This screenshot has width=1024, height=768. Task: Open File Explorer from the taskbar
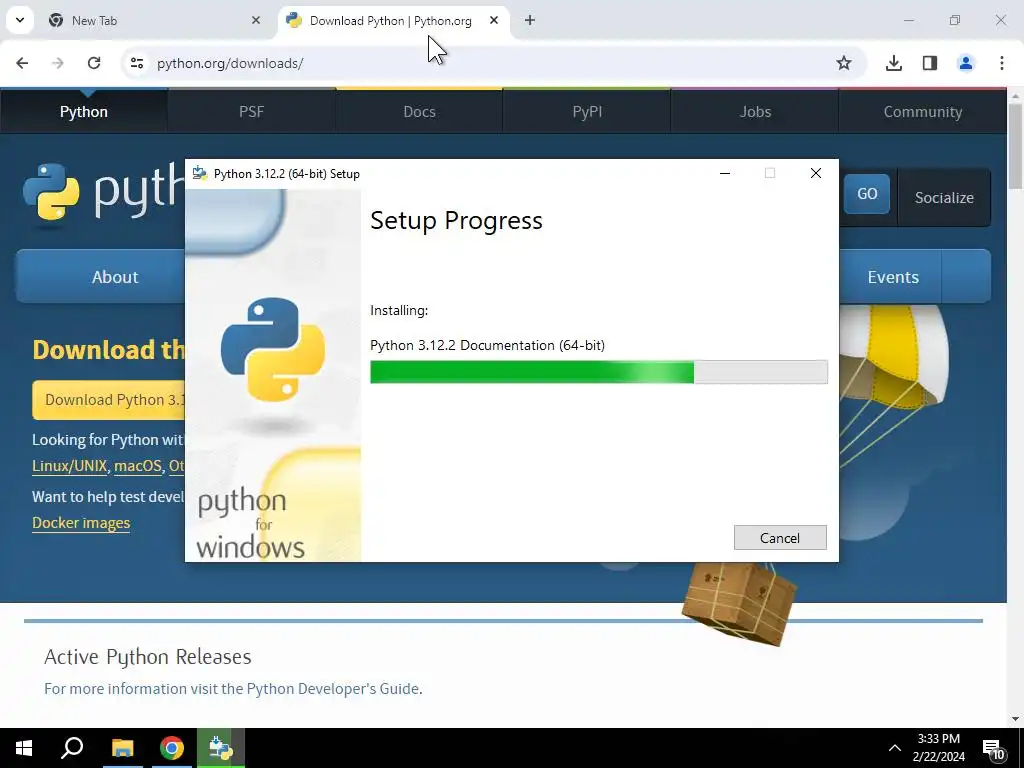[x=122, y=748]
